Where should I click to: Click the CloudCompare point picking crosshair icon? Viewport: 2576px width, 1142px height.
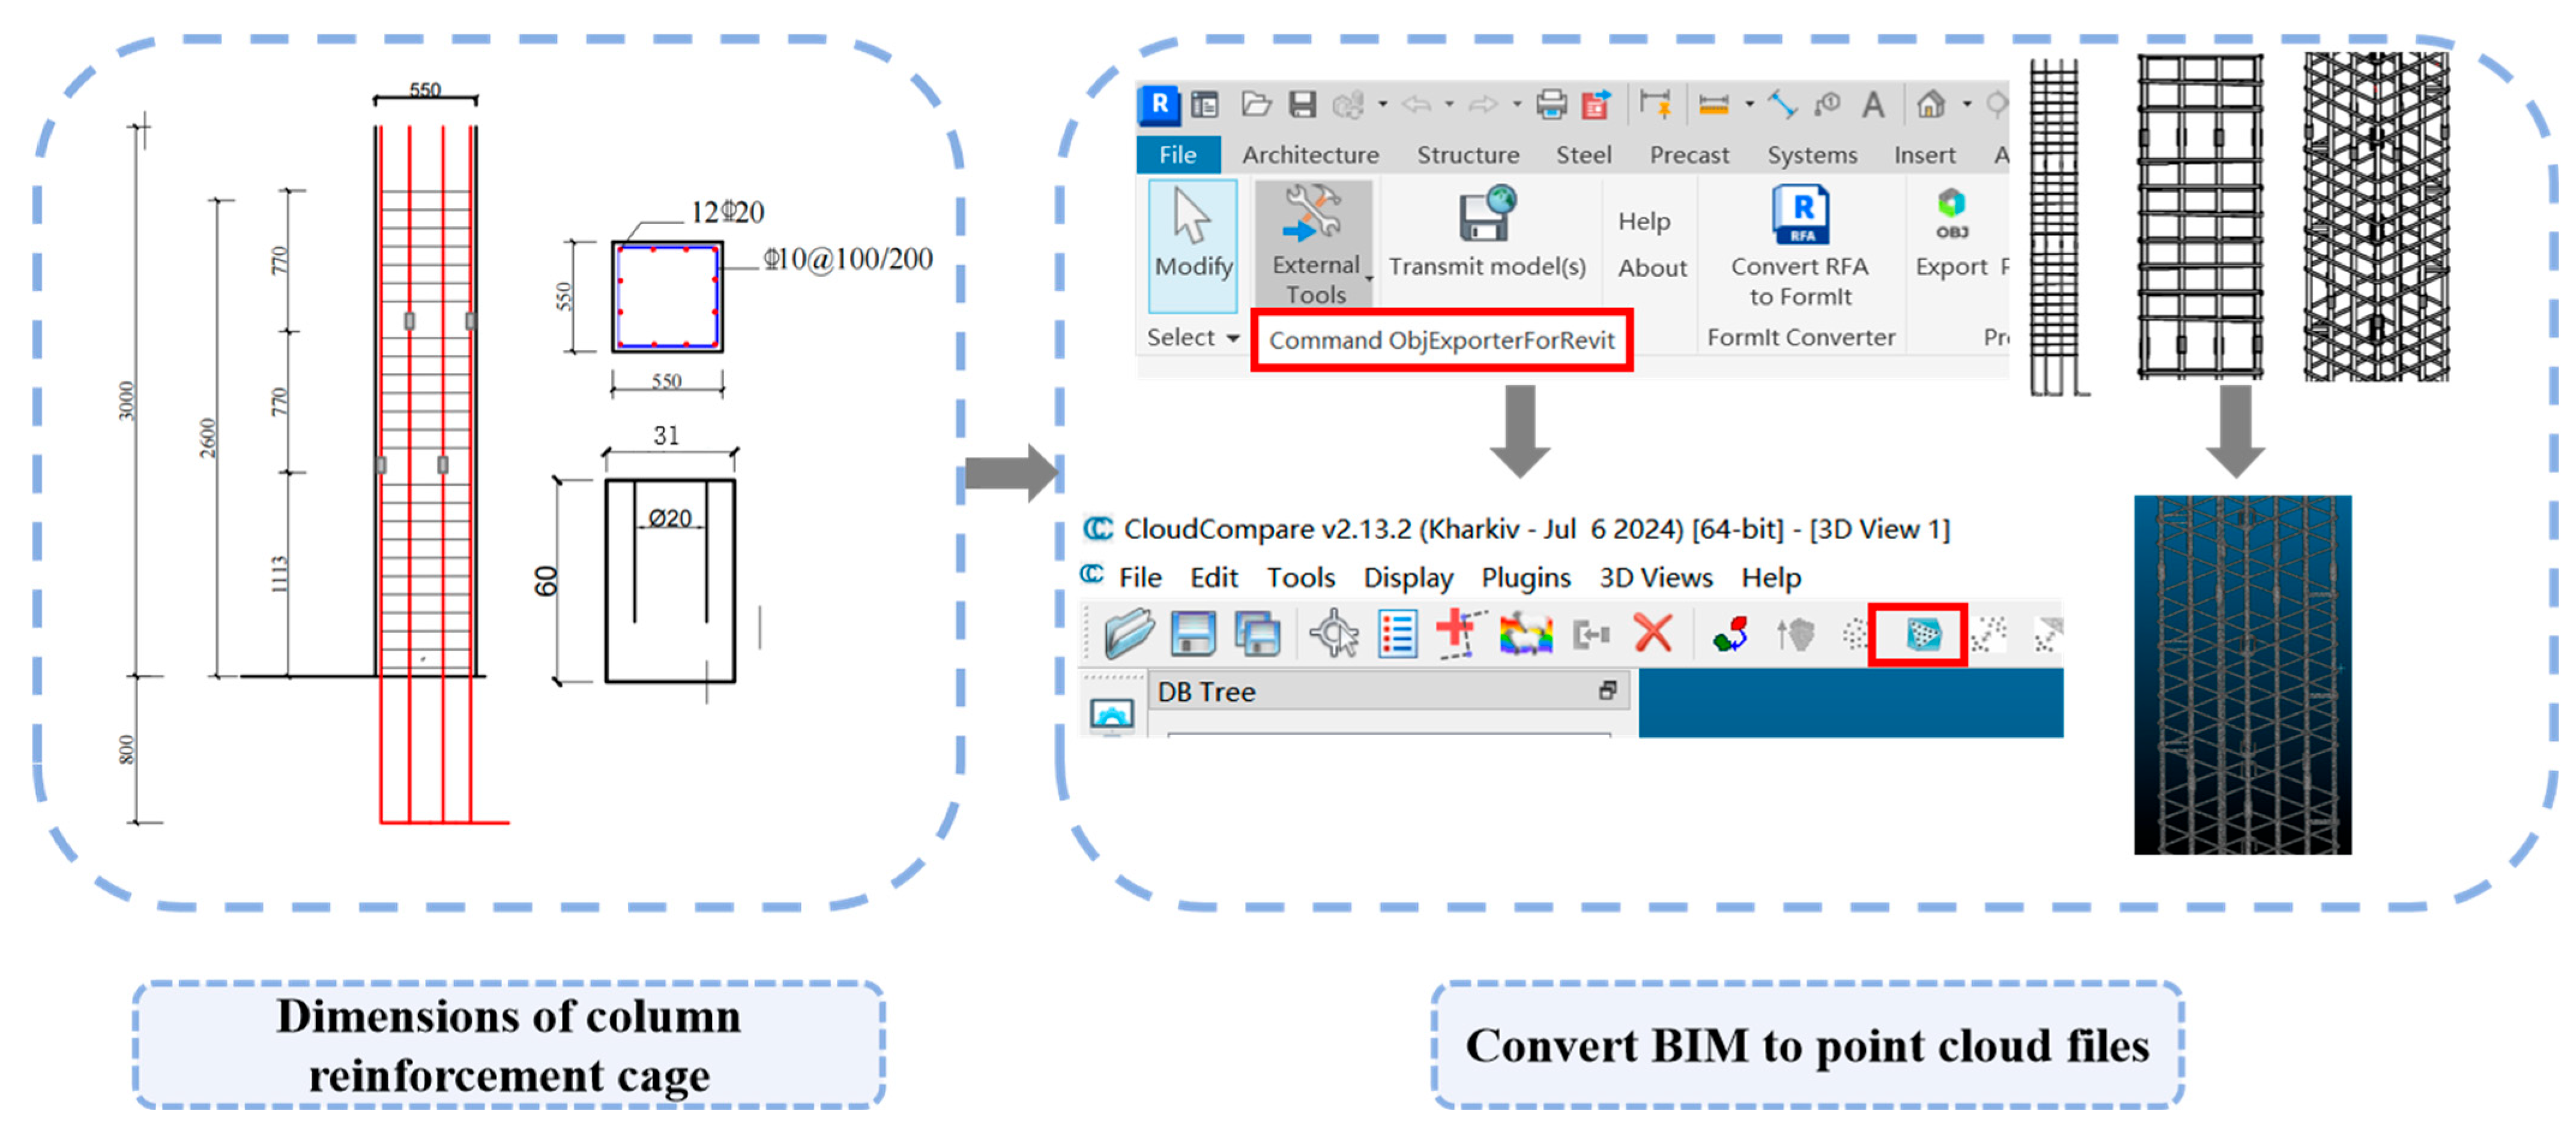click(x=1333, y=634)
